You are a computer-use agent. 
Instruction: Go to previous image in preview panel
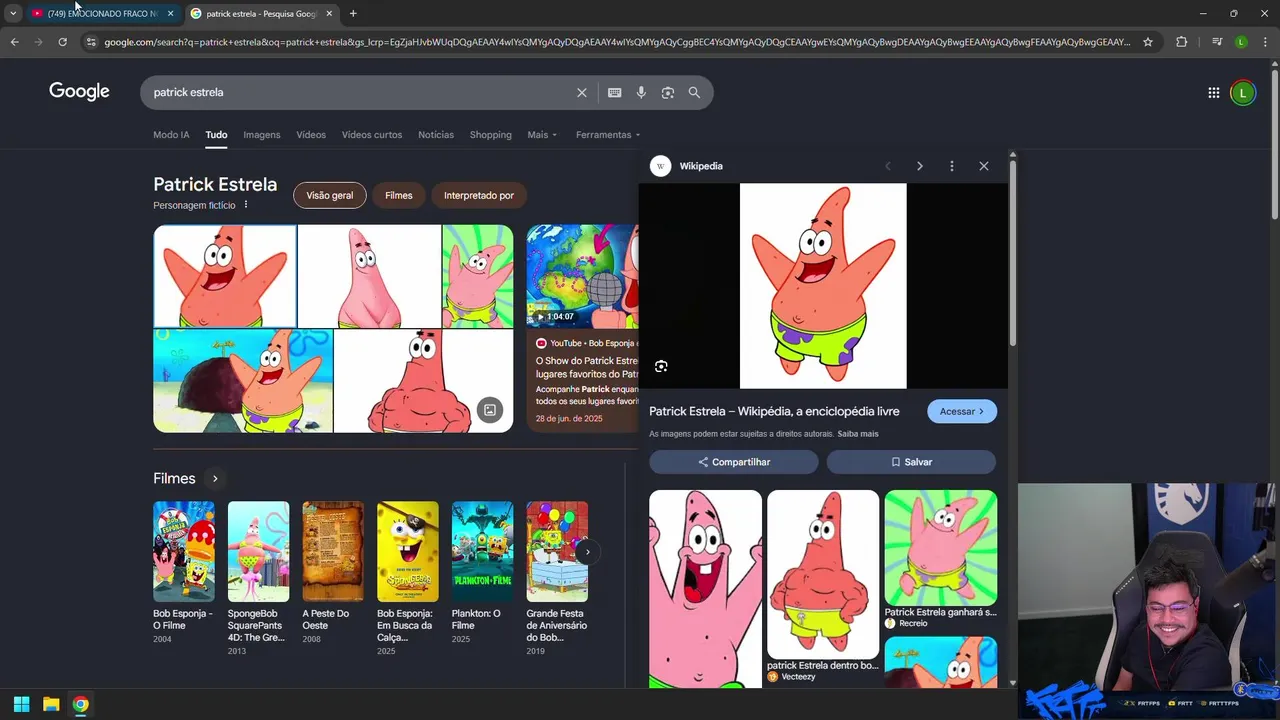tap(887, 166)
